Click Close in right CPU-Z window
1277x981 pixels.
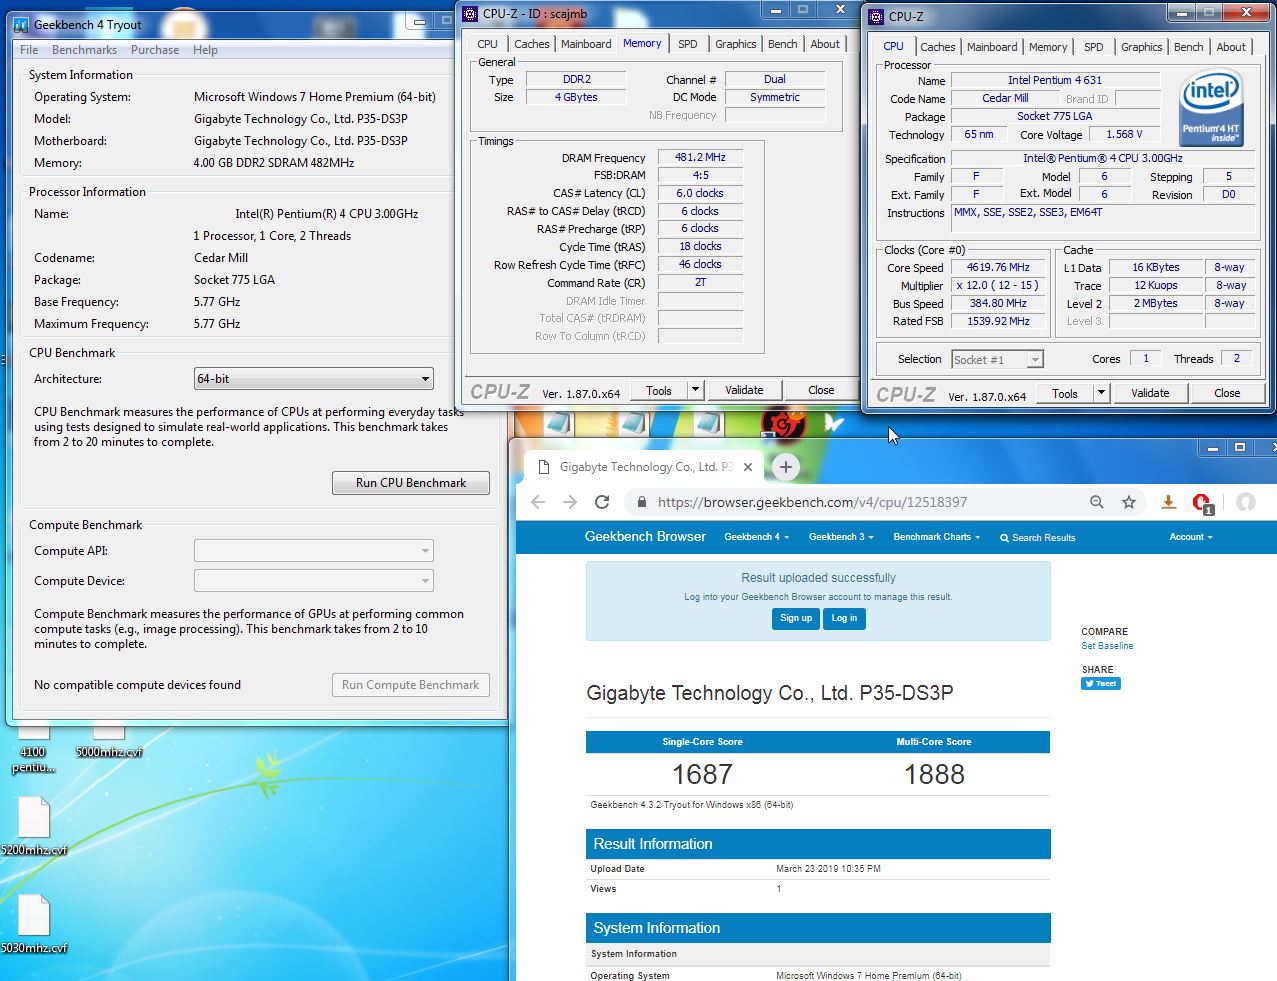click(x=1227, y=393)
